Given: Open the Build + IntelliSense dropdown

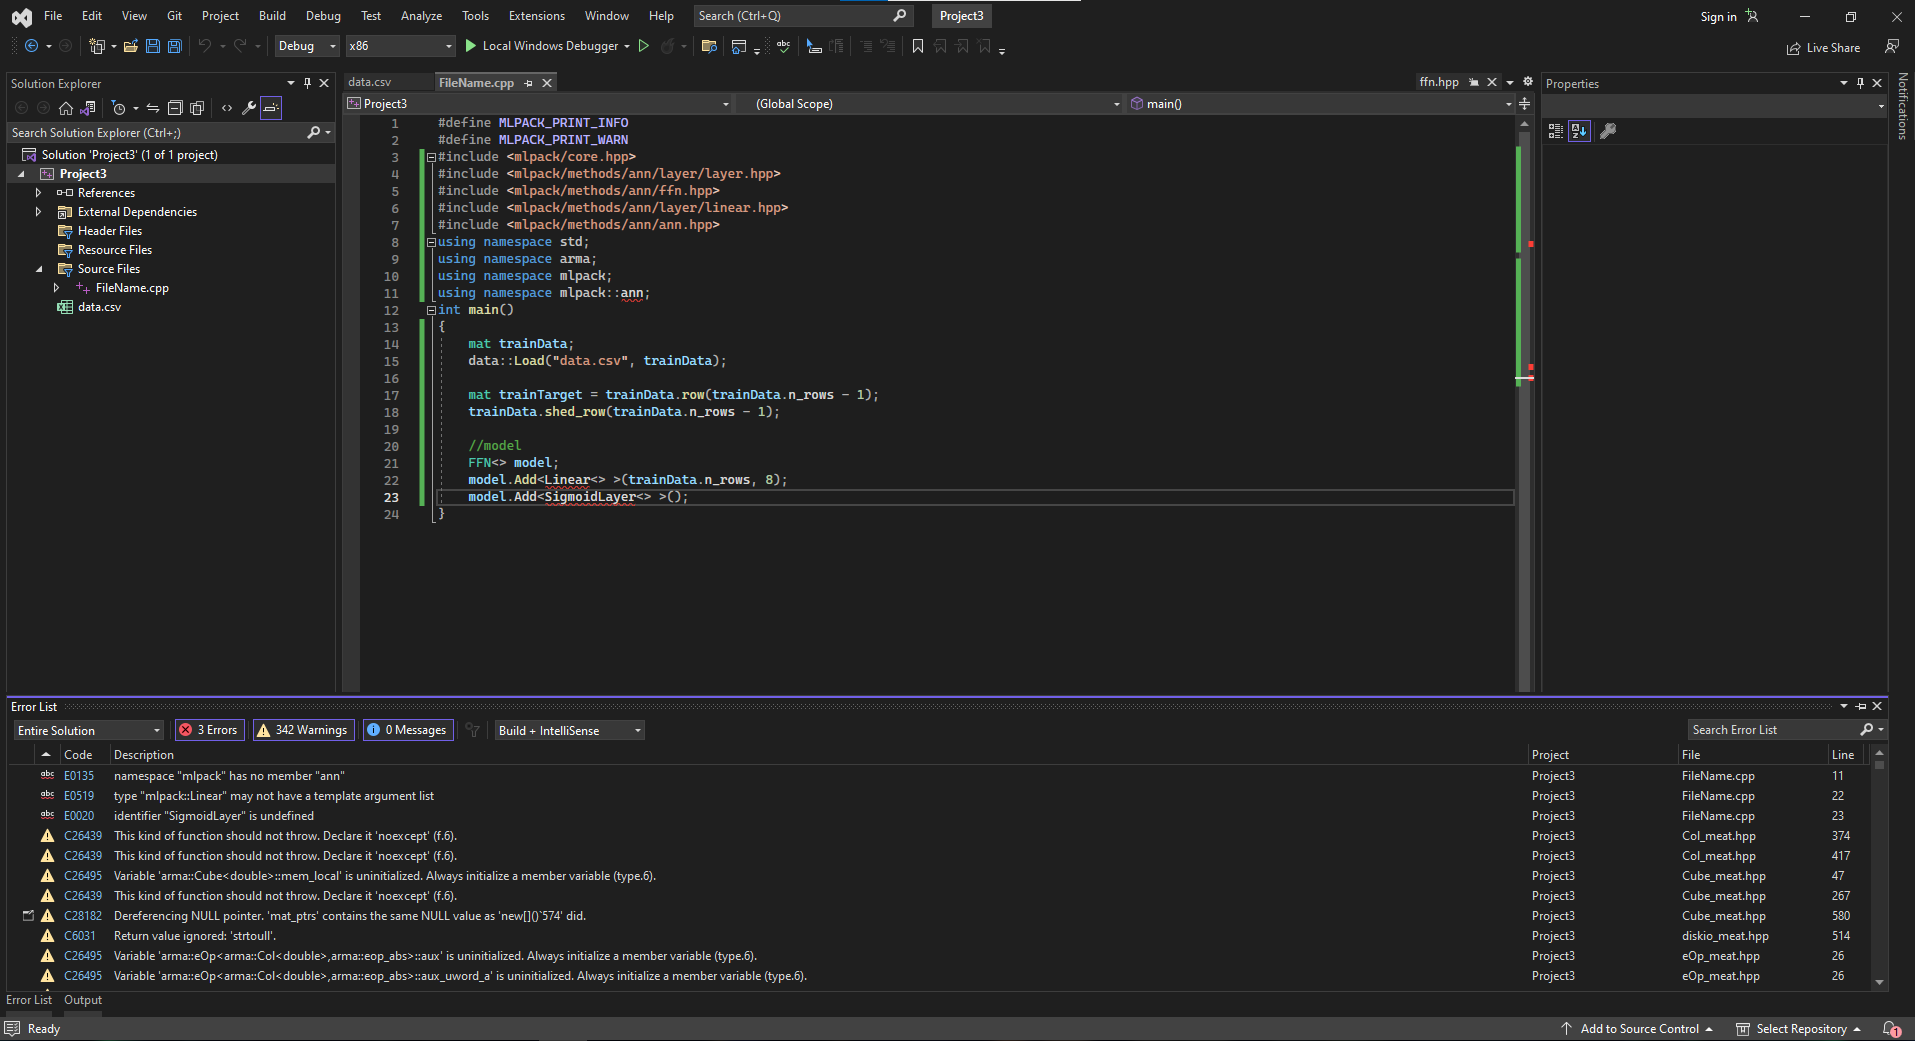Looking at the screenshot, I should (570, 731).
